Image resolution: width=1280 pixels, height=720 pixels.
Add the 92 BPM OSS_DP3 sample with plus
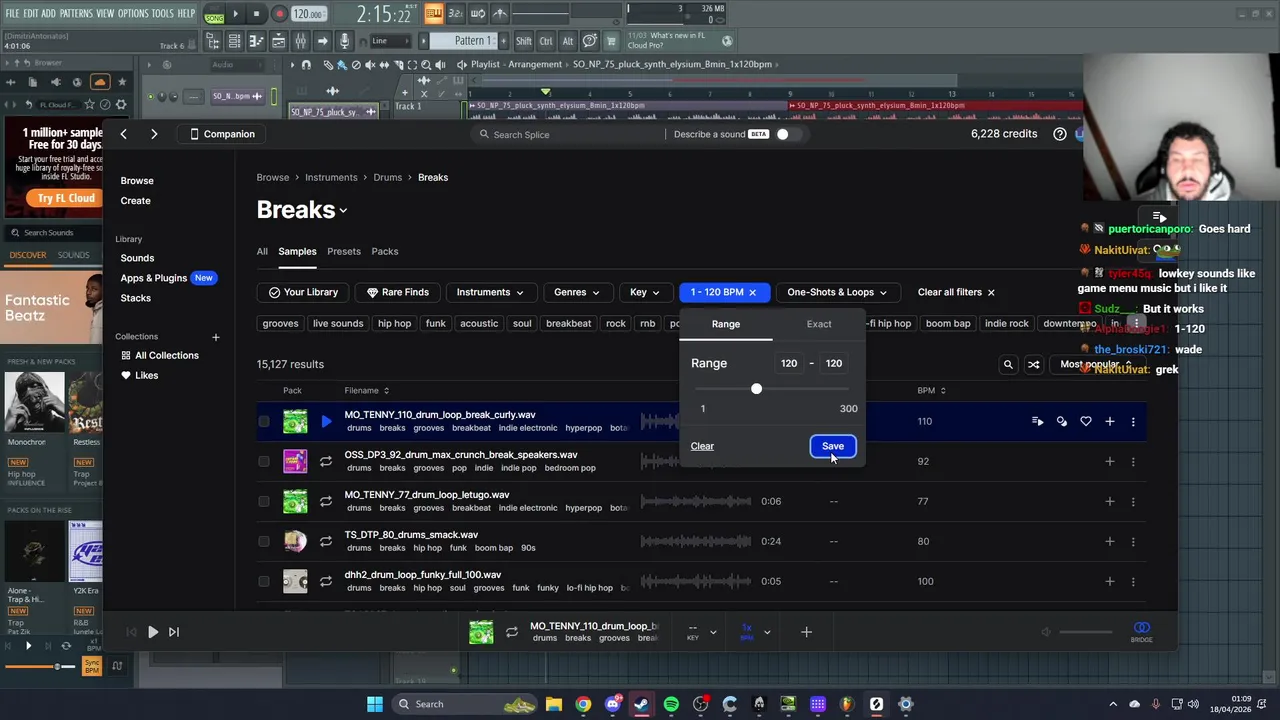coord(1110,461)
